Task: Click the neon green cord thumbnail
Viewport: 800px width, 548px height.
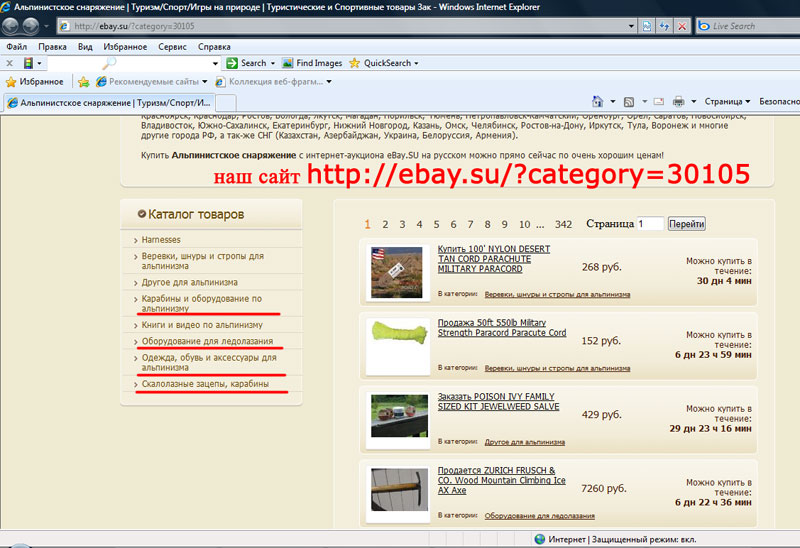Action: pos(399,332)
